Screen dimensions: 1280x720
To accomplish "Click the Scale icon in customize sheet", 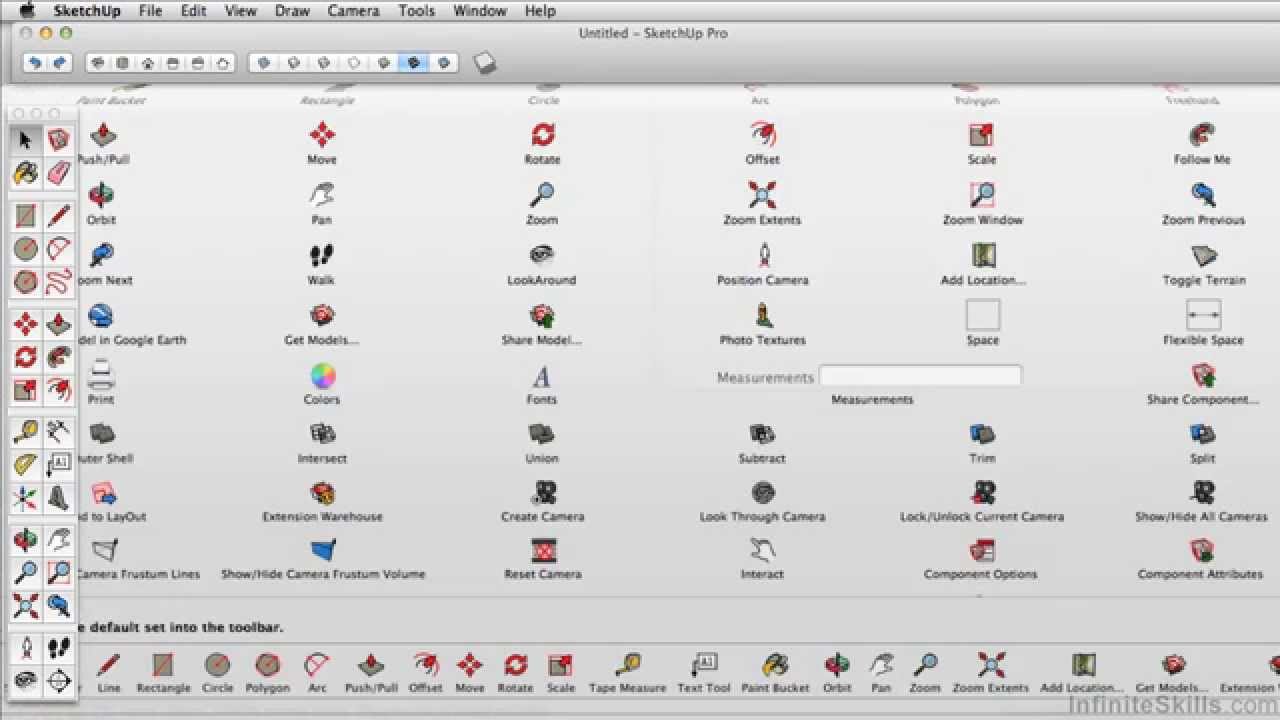I will pyautogui.click(x=982, y=134).
